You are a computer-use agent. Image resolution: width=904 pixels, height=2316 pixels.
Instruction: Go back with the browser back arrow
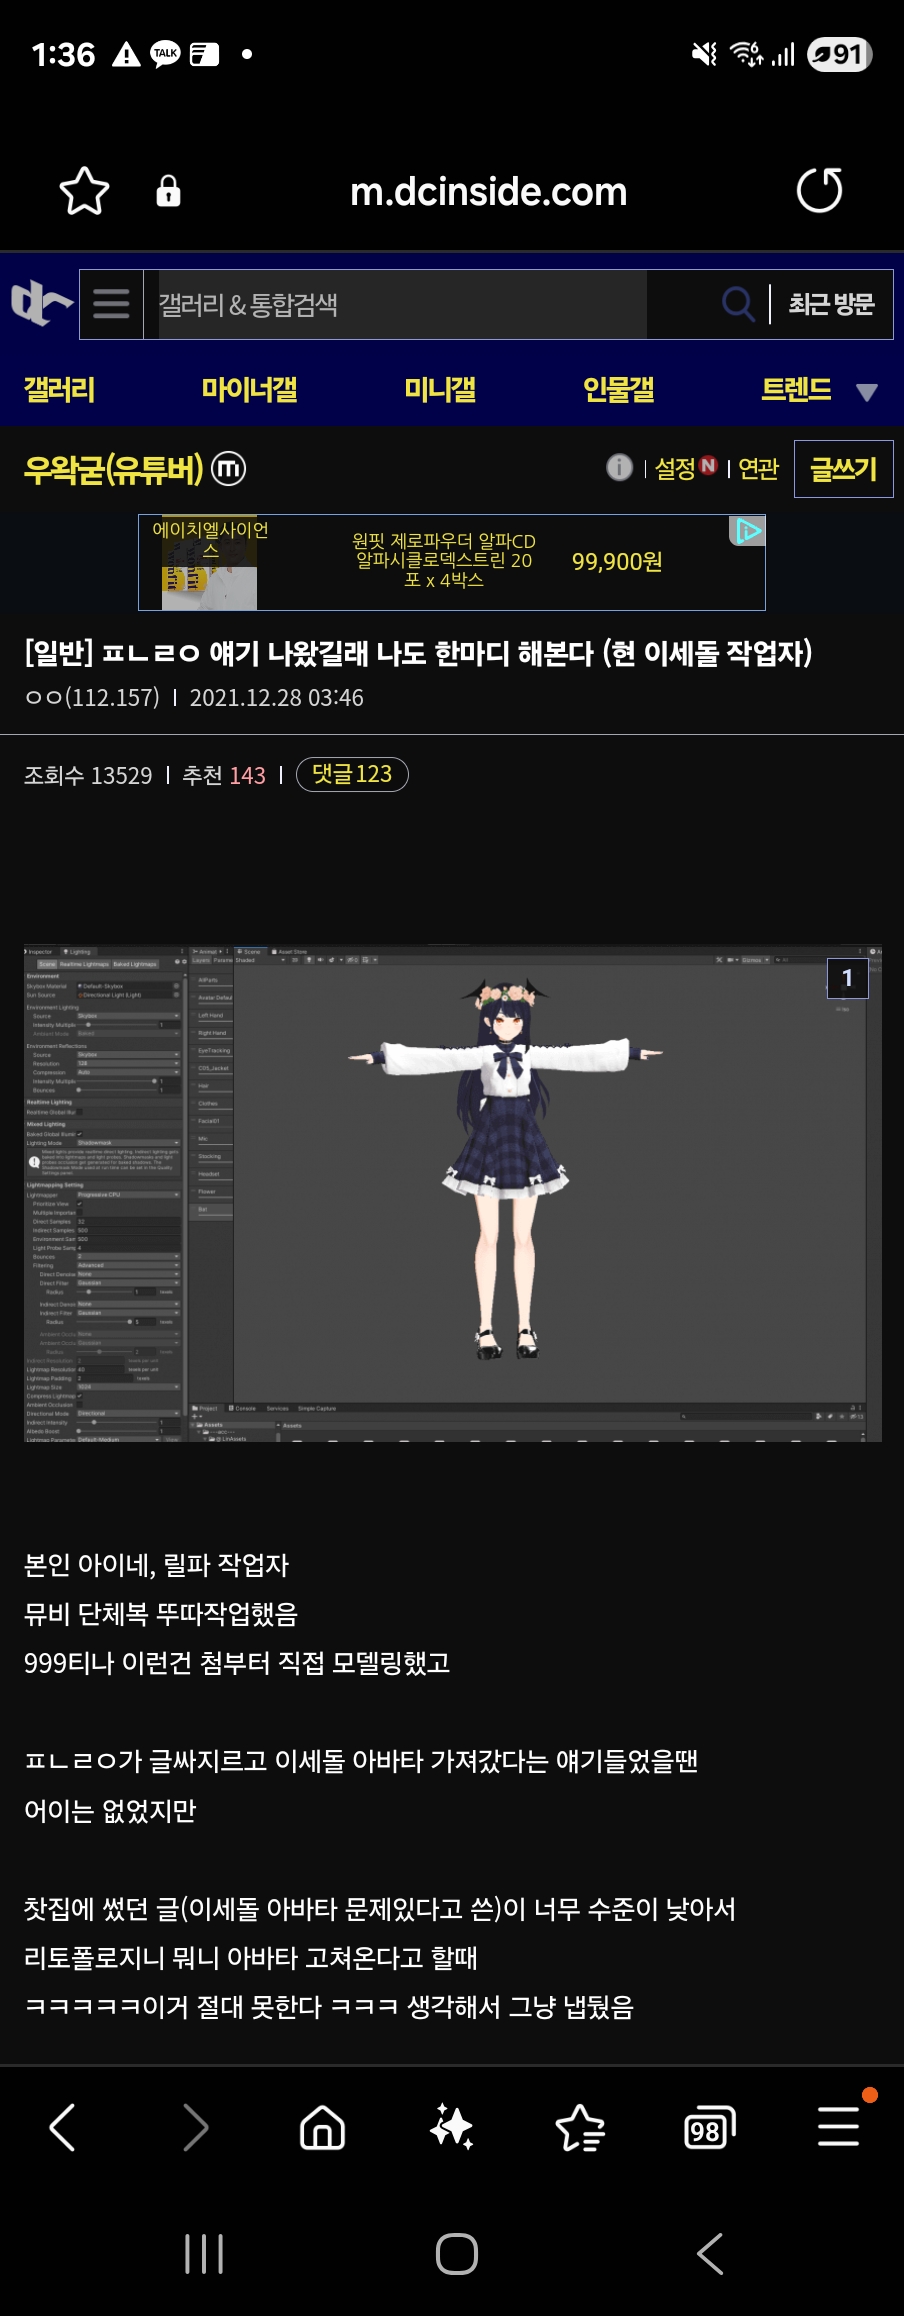(63, 2126)
